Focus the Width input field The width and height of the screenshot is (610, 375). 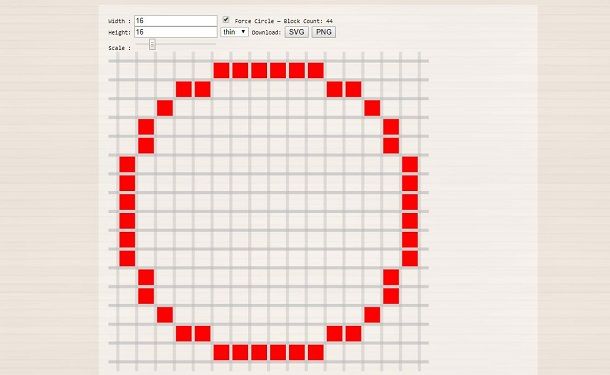coord(175,21)
